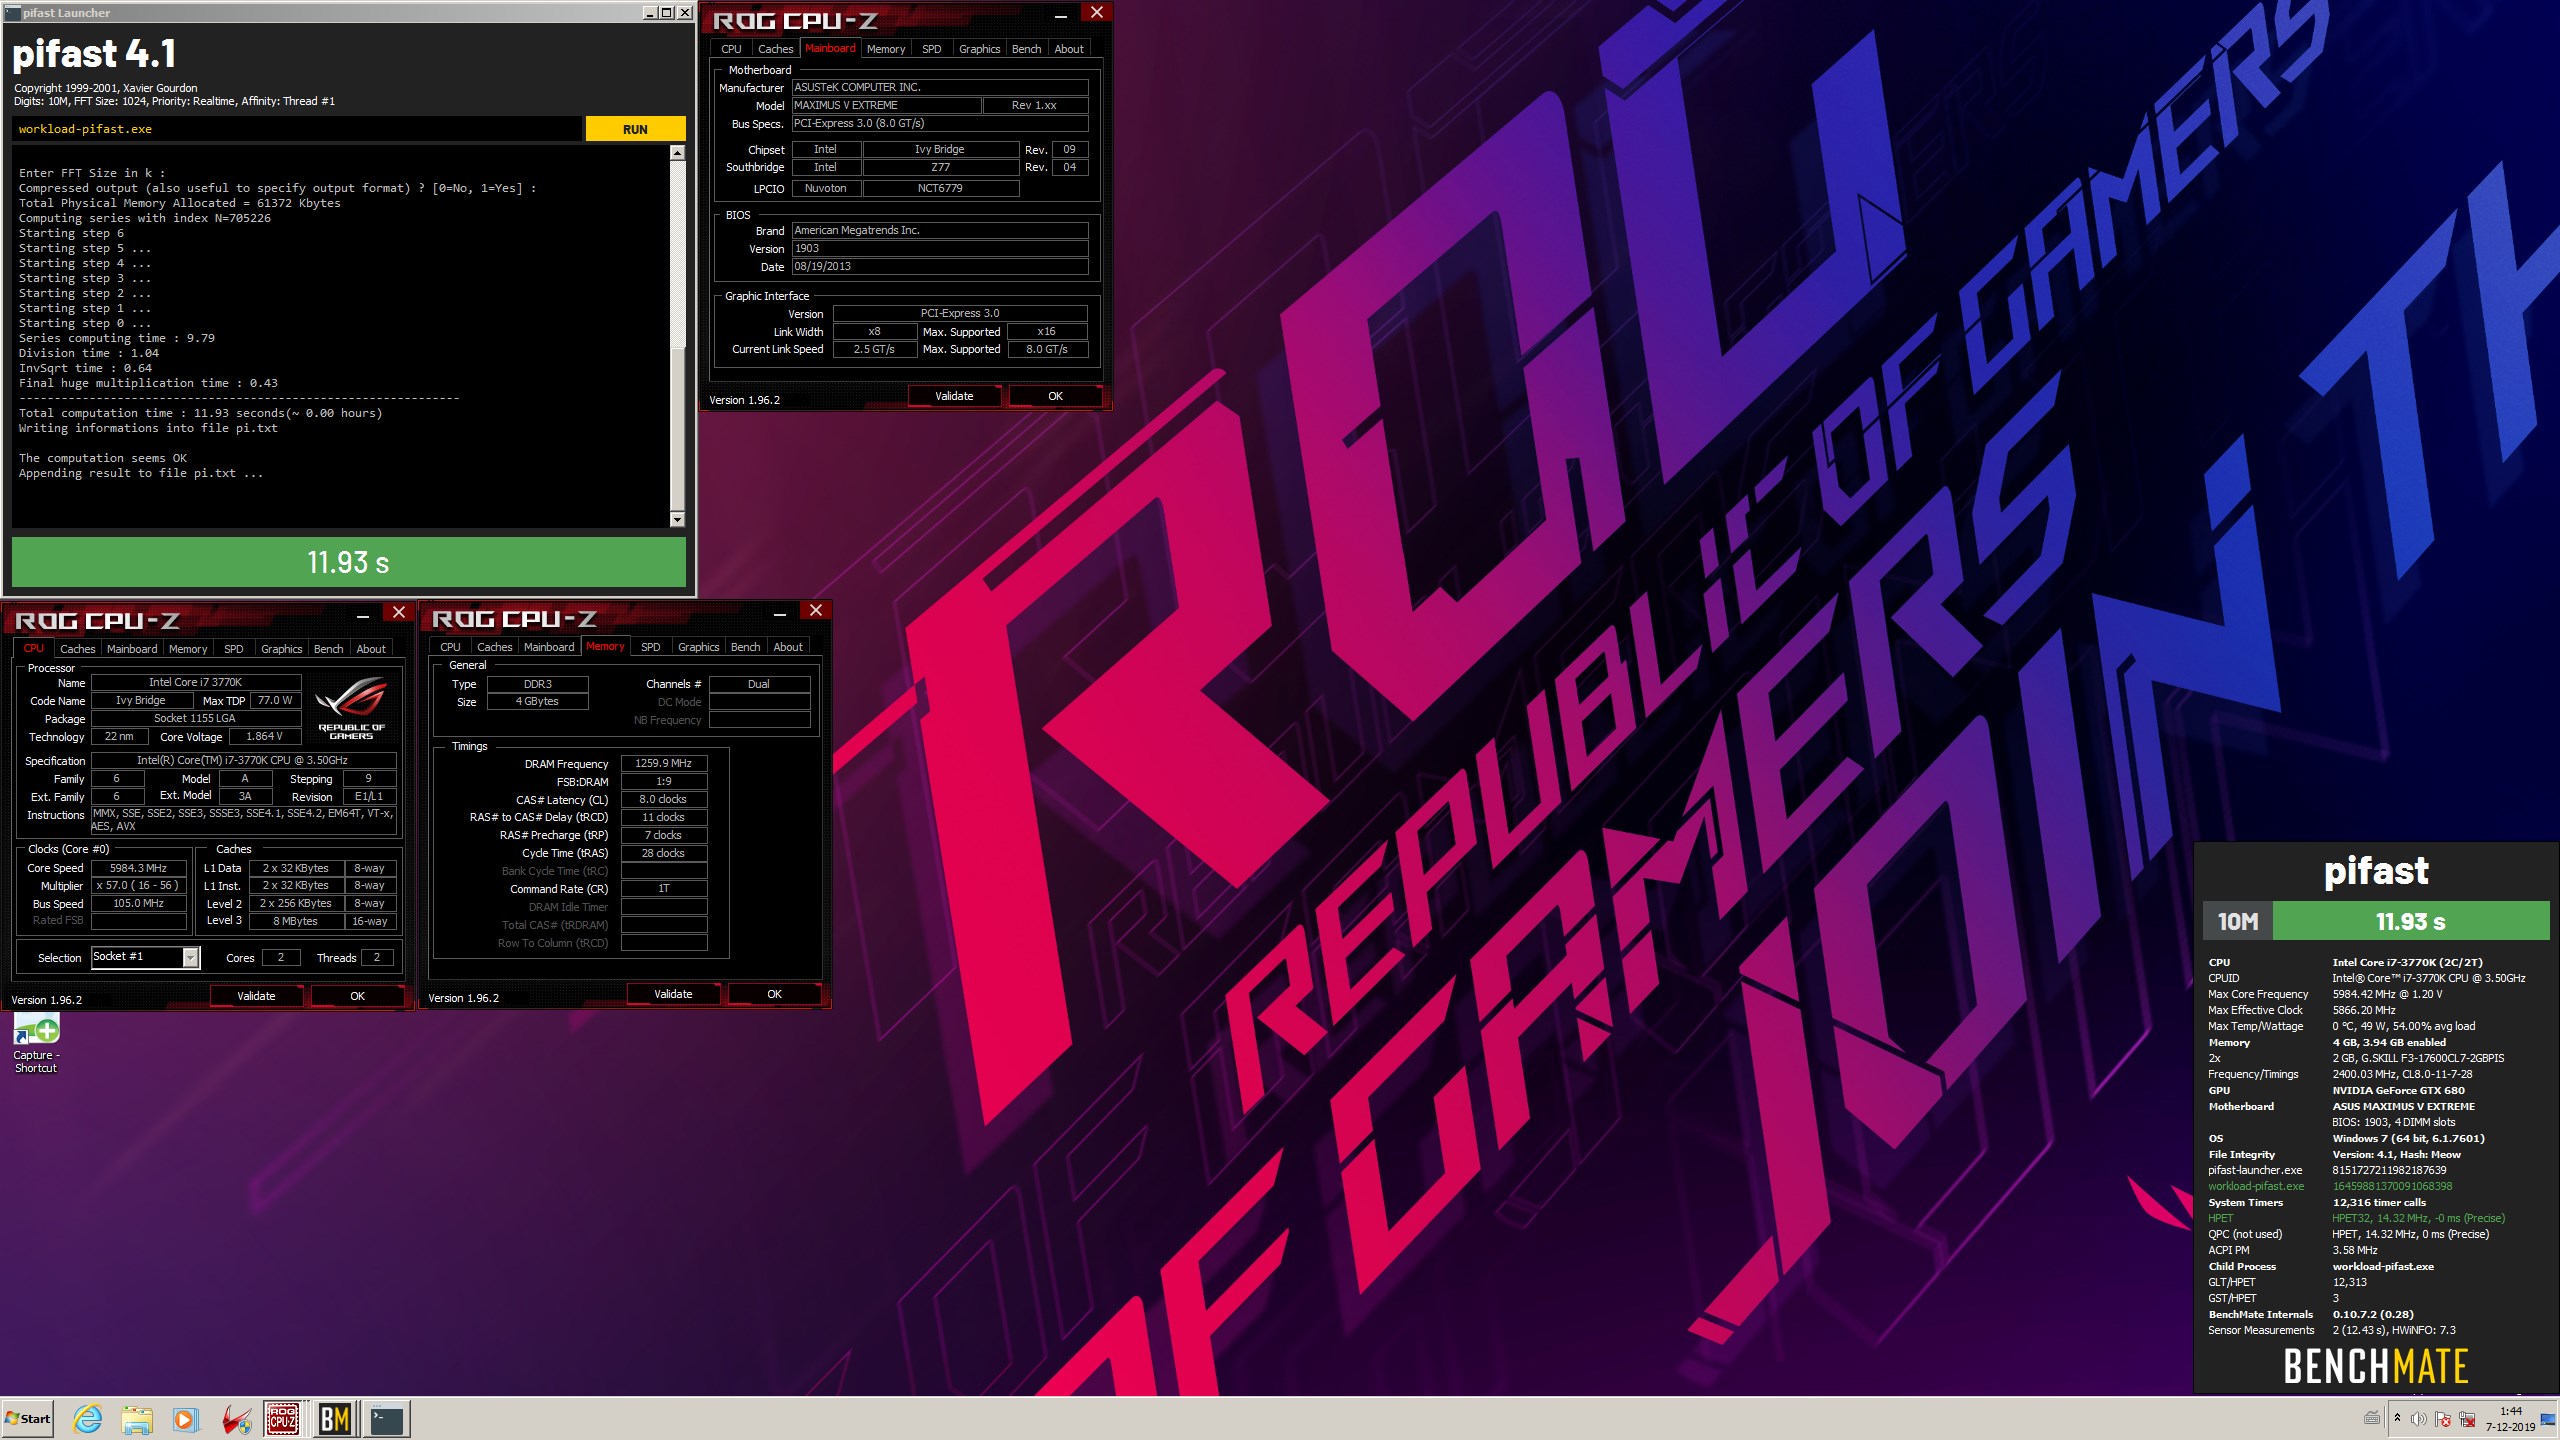Select the ROG CPU-Z taskbar button
The image size is (2560, 1440).
283,1419
